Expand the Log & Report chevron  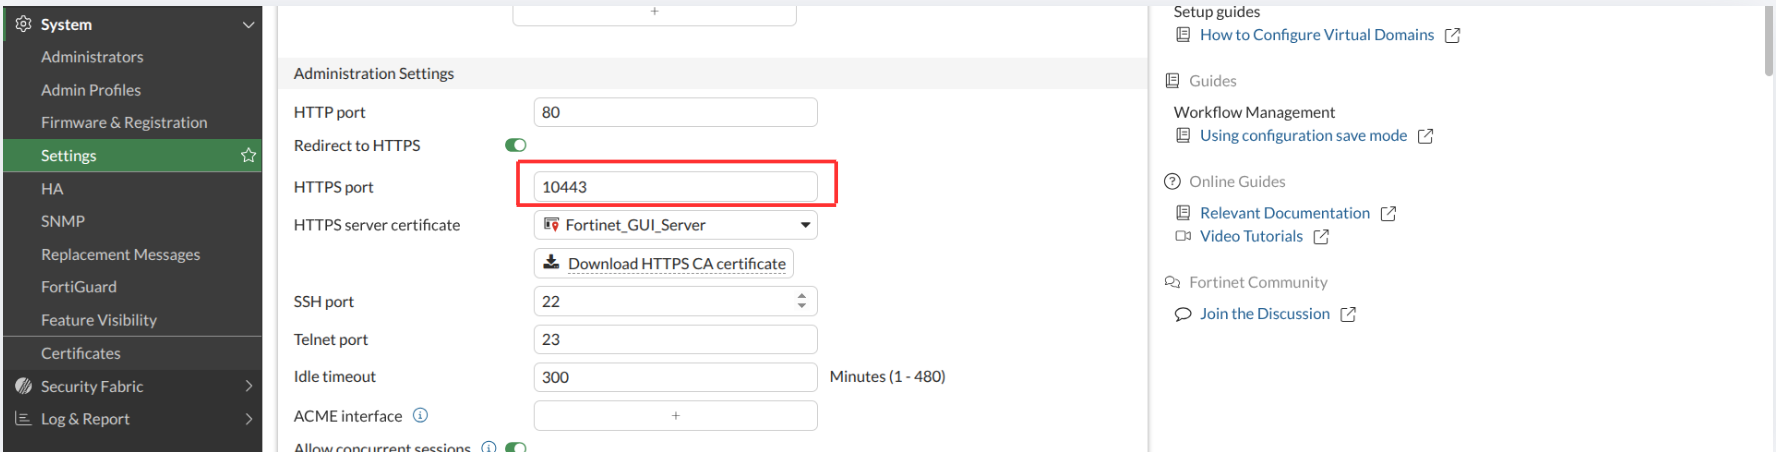coord(248,419)
